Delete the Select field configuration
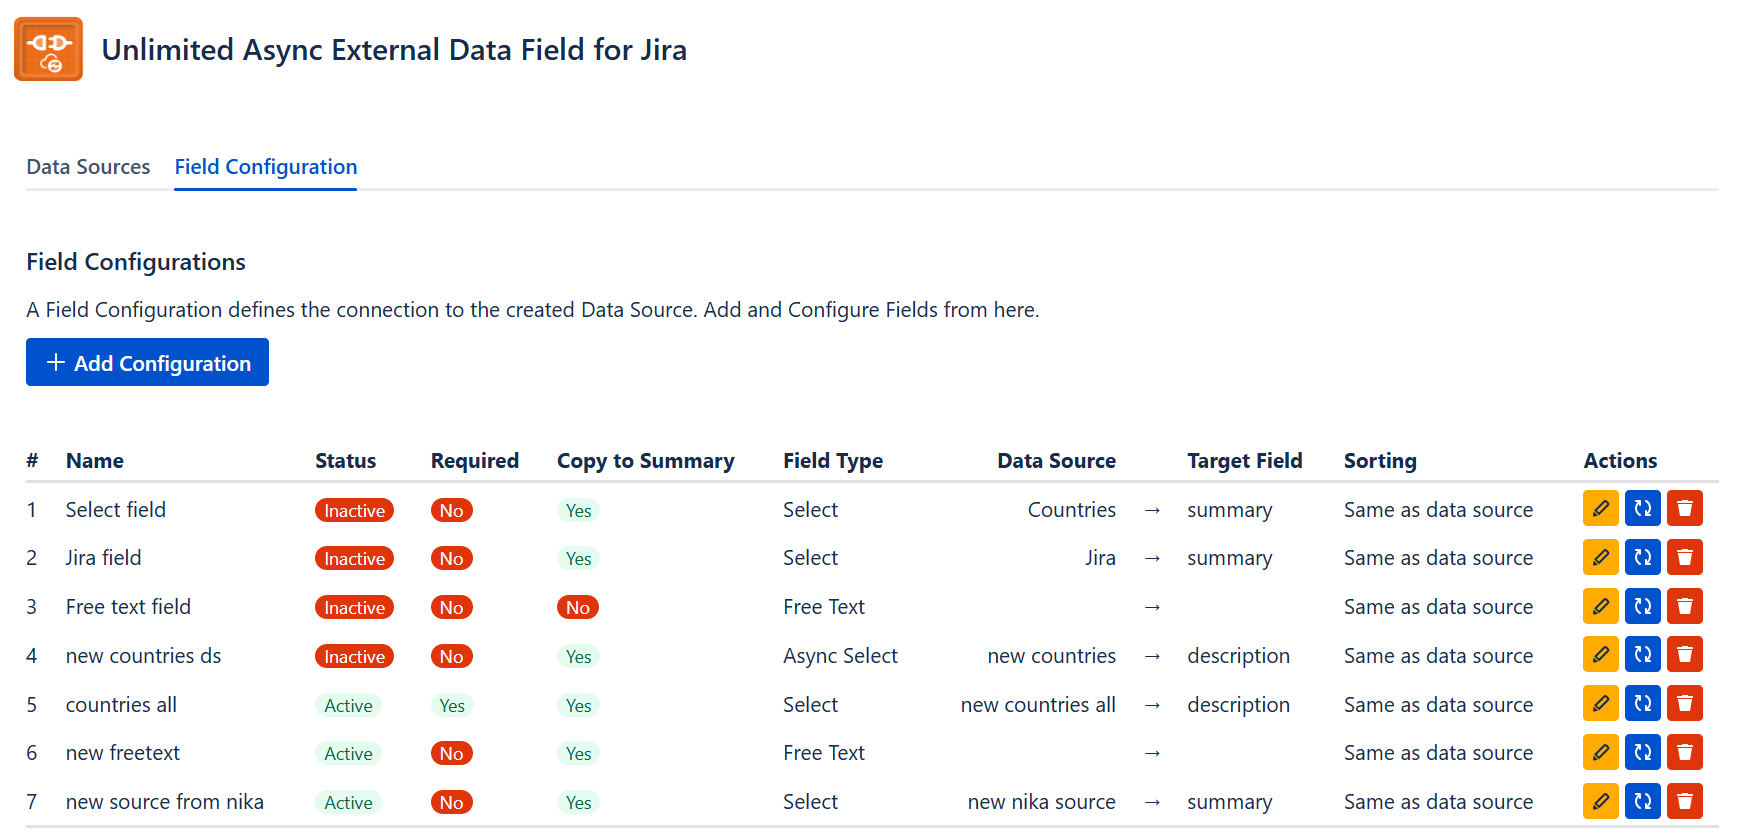1741x840 pixels. (x=1684, y=509)
